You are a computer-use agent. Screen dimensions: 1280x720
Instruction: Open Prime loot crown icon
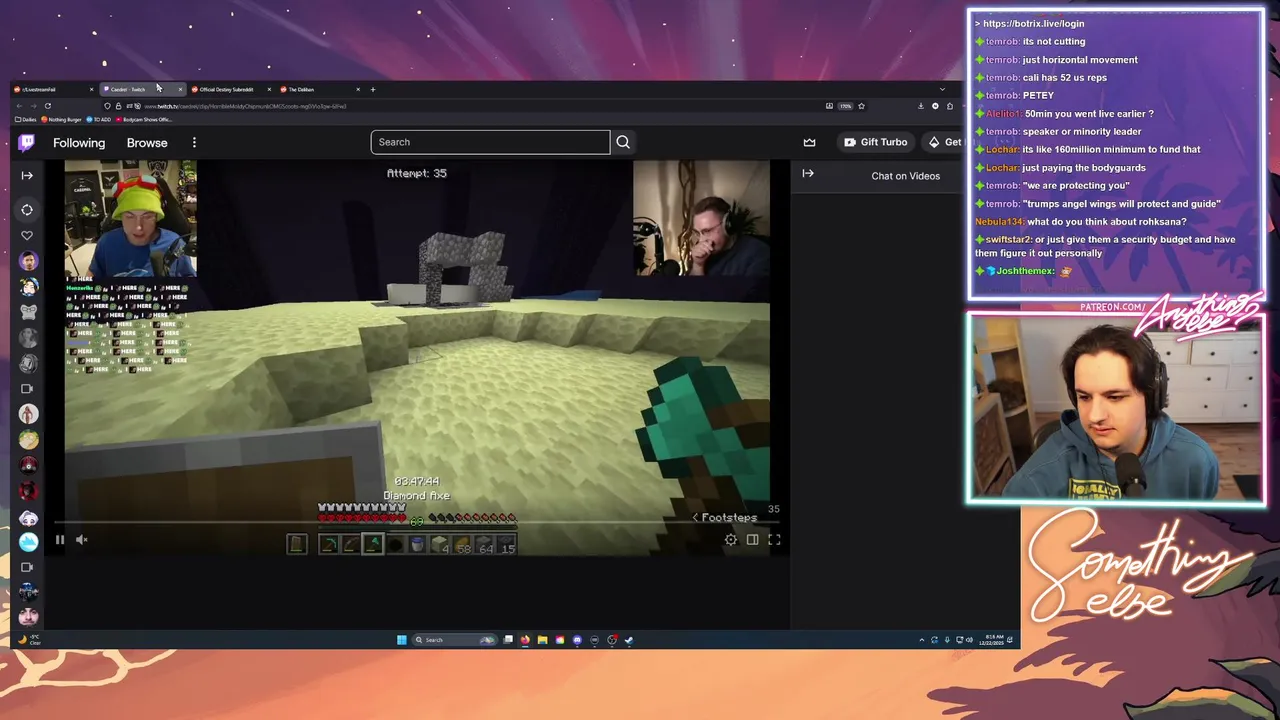(809, 142)
